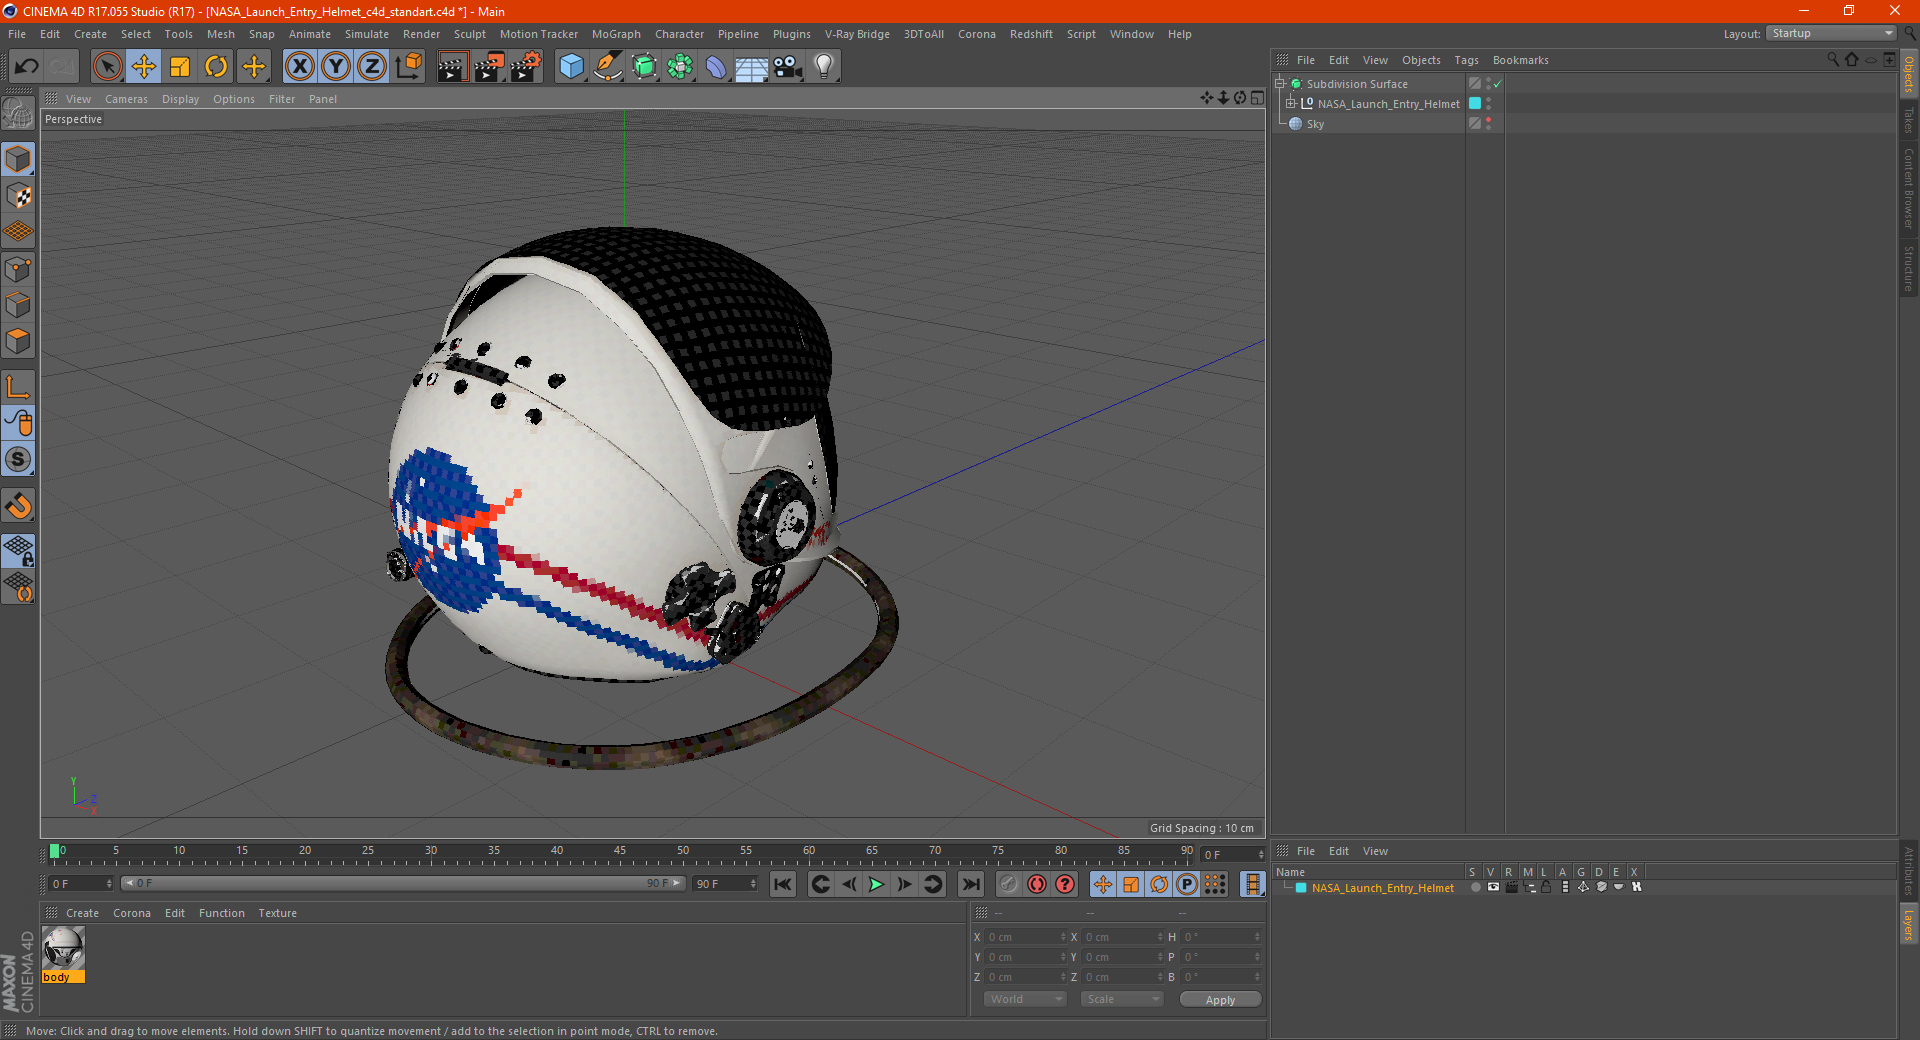Select the Rotate tool
The image size is (1920, 1040).
click(x=216, y=67)
